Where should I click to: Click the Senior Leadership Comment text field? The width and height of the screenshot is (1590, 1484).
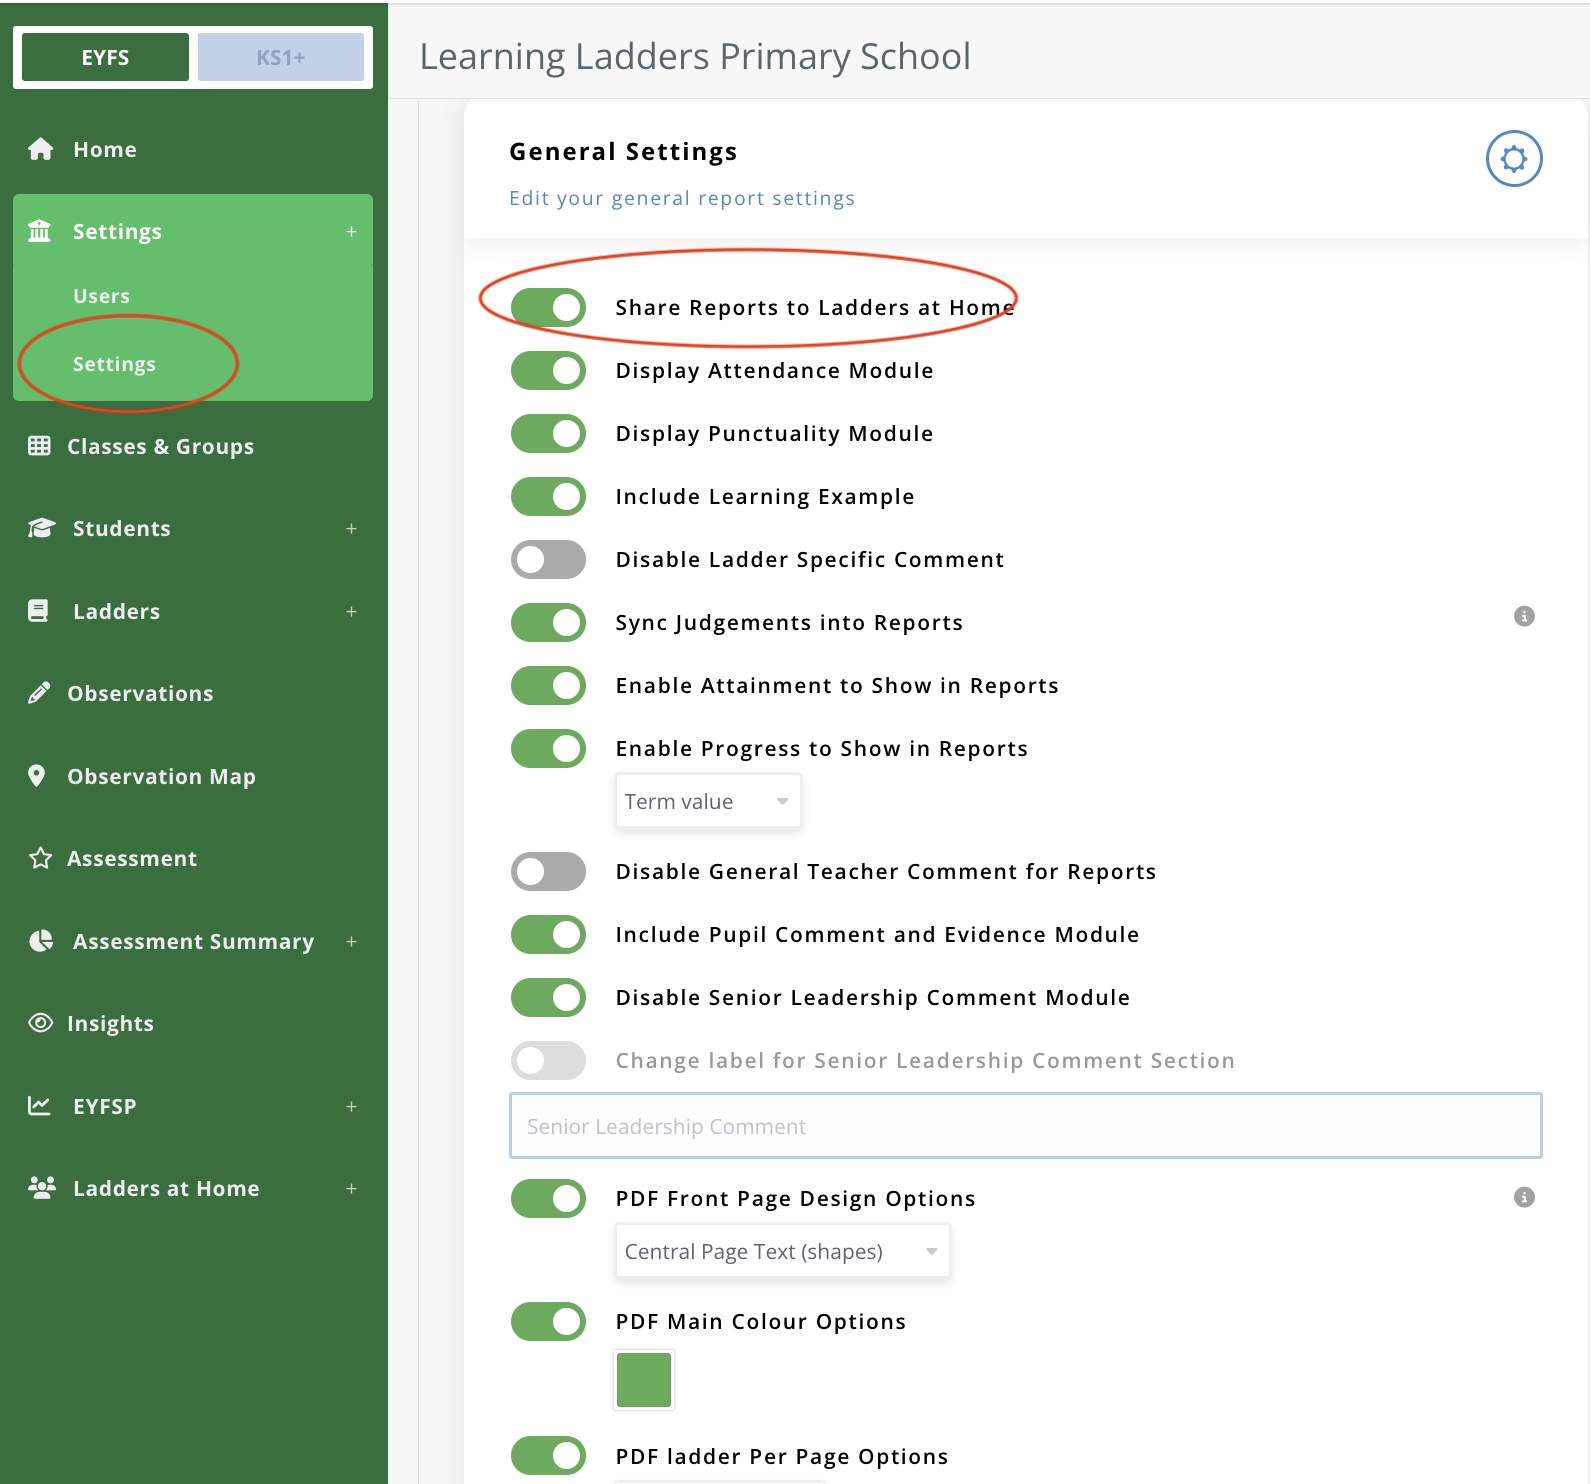click(x=1025, y=1126)
